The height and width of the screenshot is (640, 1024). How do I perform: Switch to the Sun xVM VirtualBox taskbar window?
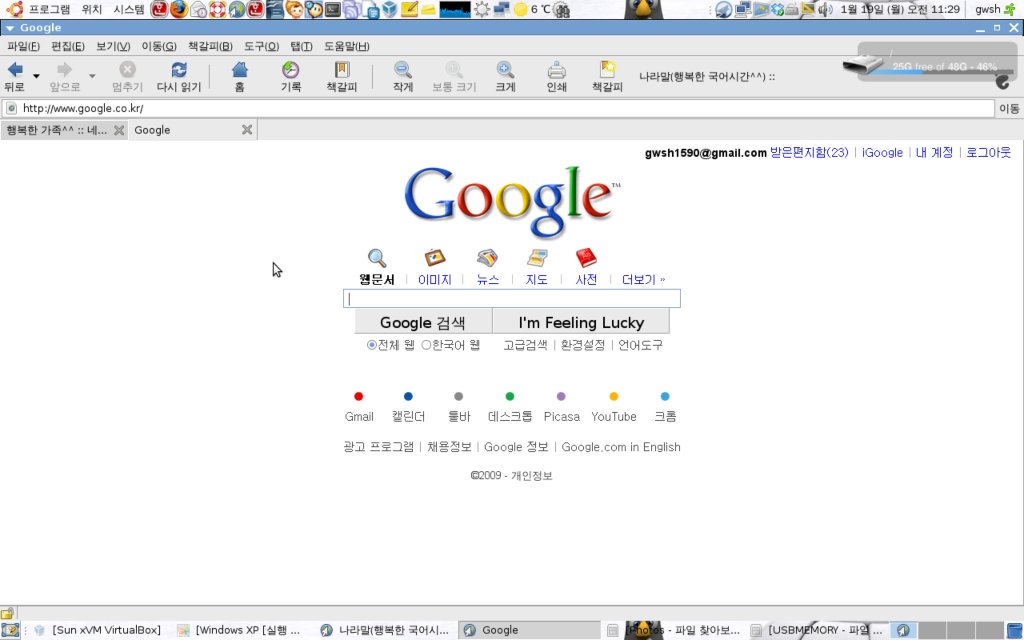pos(98,630)
